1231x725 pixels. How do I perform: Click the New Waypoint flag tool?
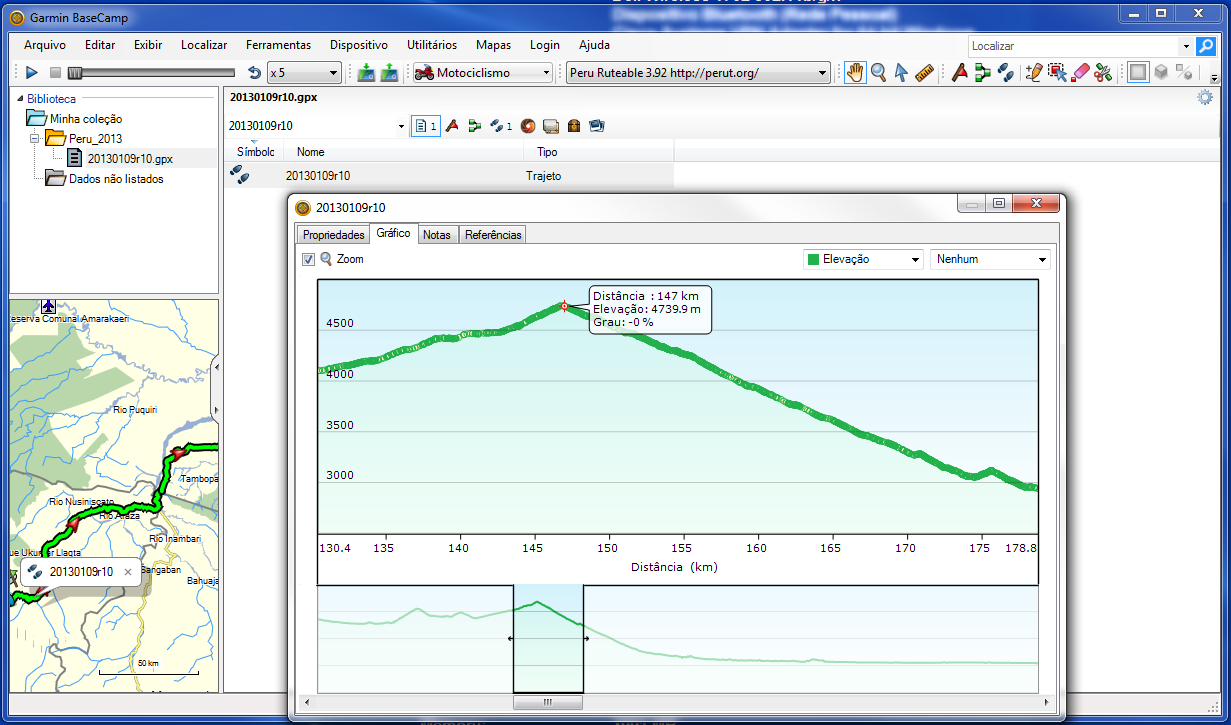(x=959, y=73)
